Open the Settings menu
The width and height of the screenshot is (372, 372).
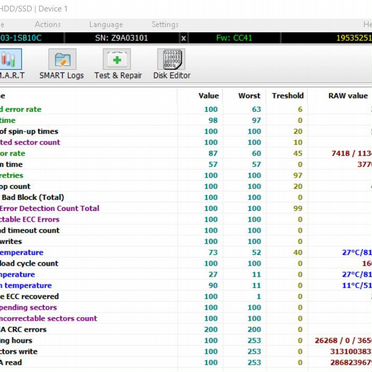pos(165,24)
